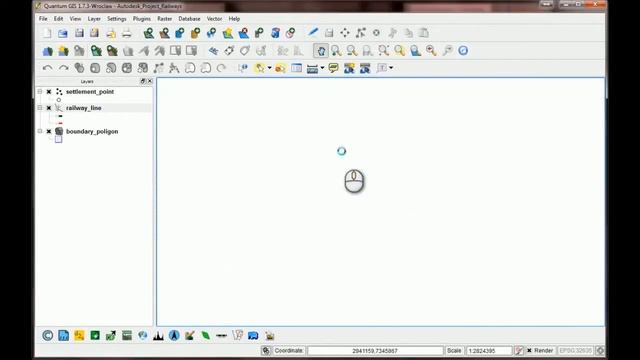Toggle visibility of railway_line layer
Image resolution: width=640 pixels, height=360 pixels.
click(x=49, y=108)
